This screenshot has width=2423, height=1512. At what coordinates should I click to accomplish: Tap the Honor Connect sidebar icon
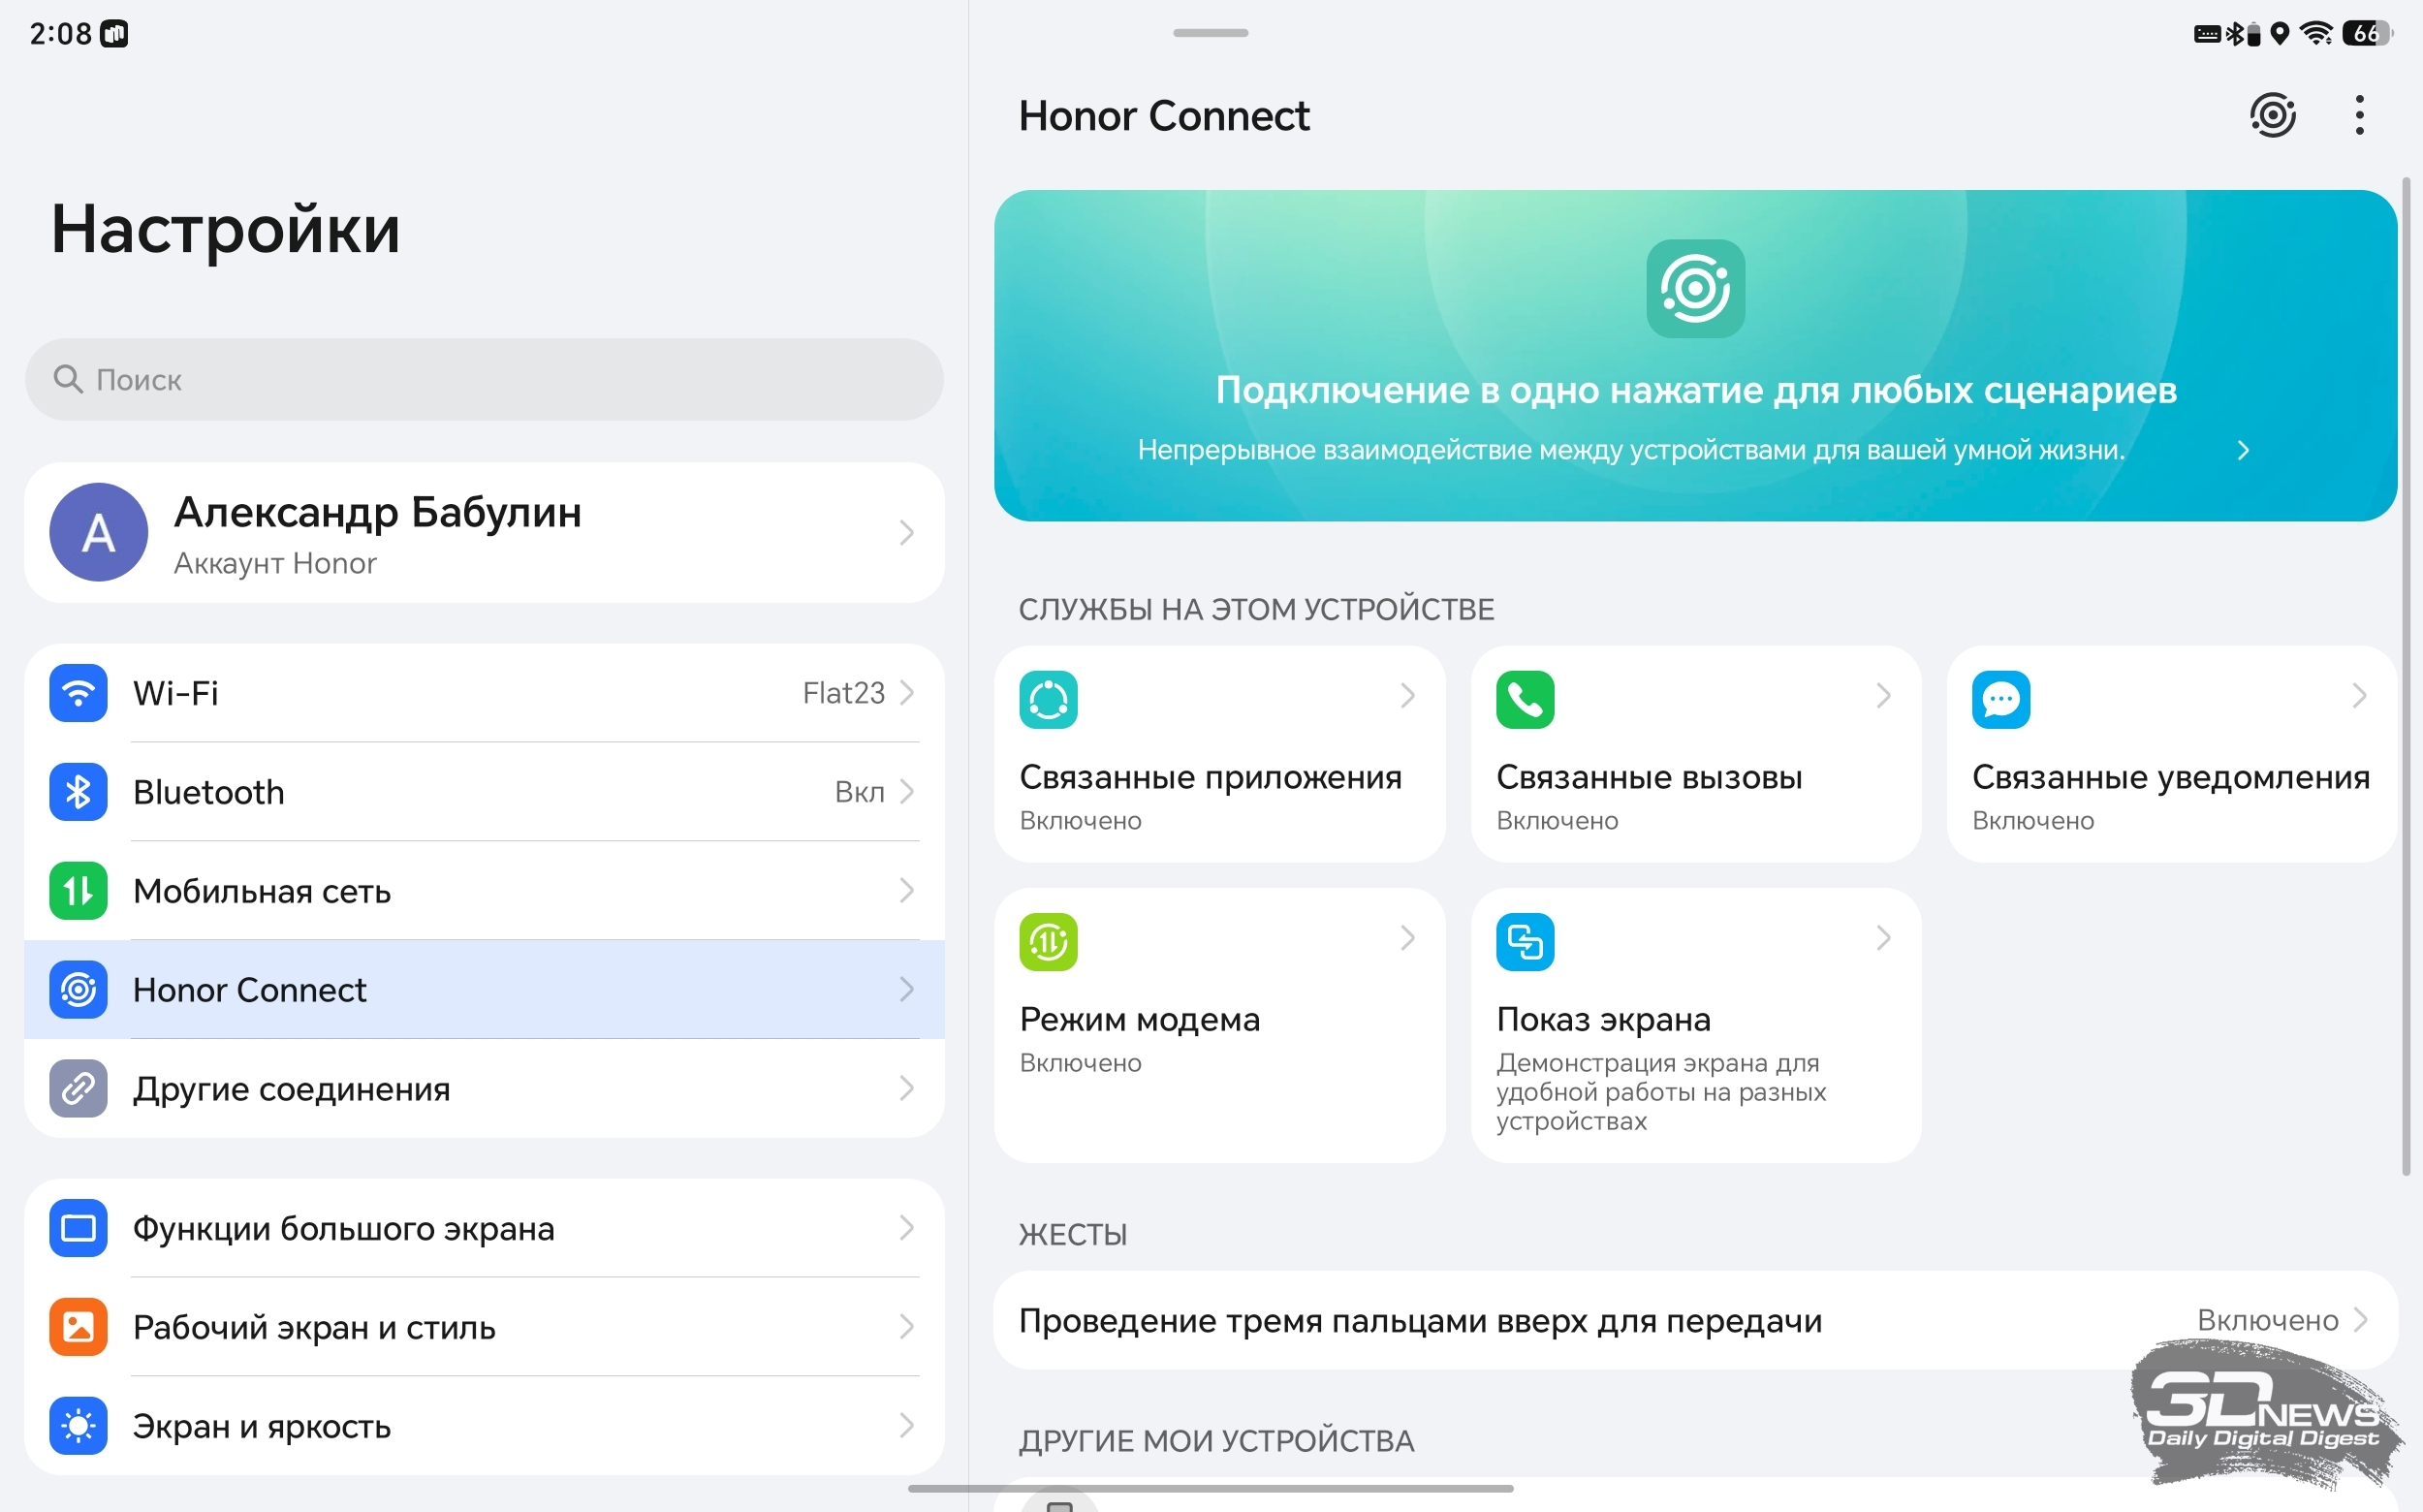[78, 989]
